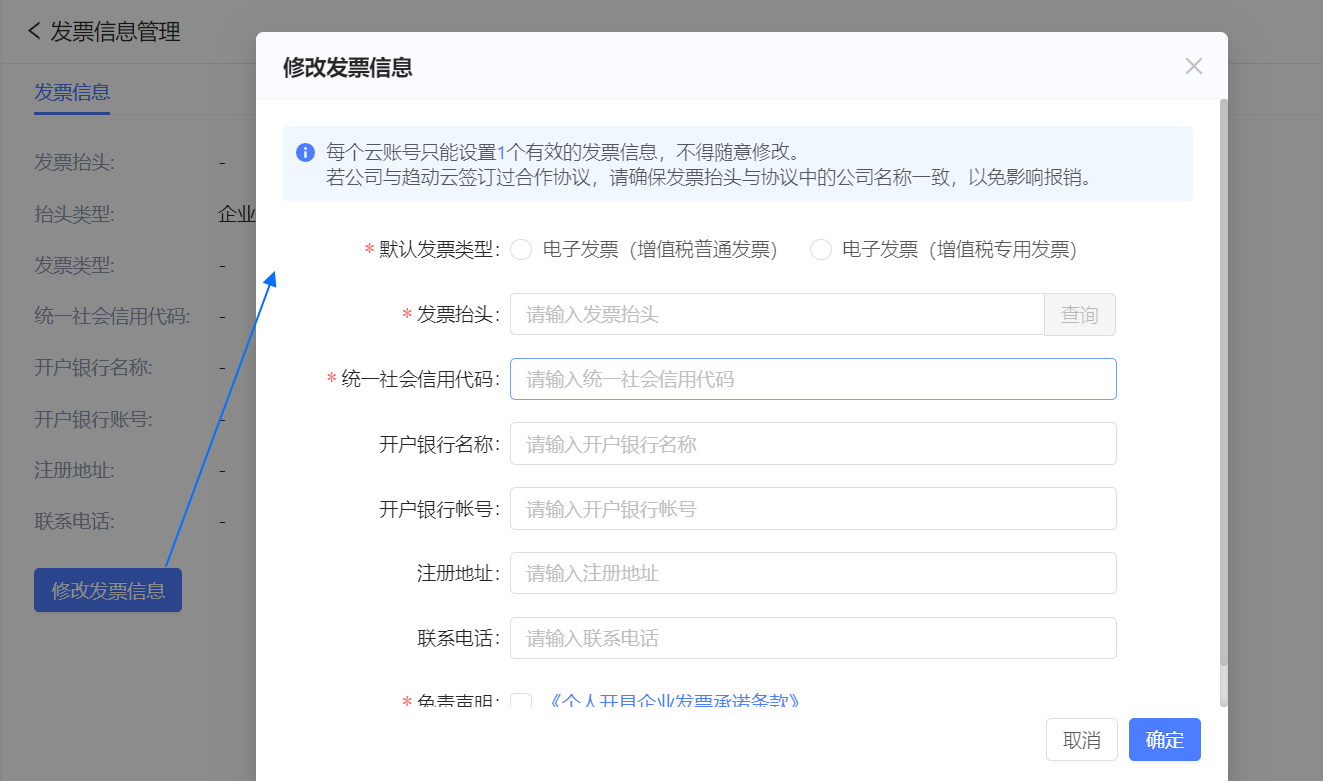Tick the 免责声明 checkbox
Viewport: 1323px width, 781px height.
click(x=521, y=702)
